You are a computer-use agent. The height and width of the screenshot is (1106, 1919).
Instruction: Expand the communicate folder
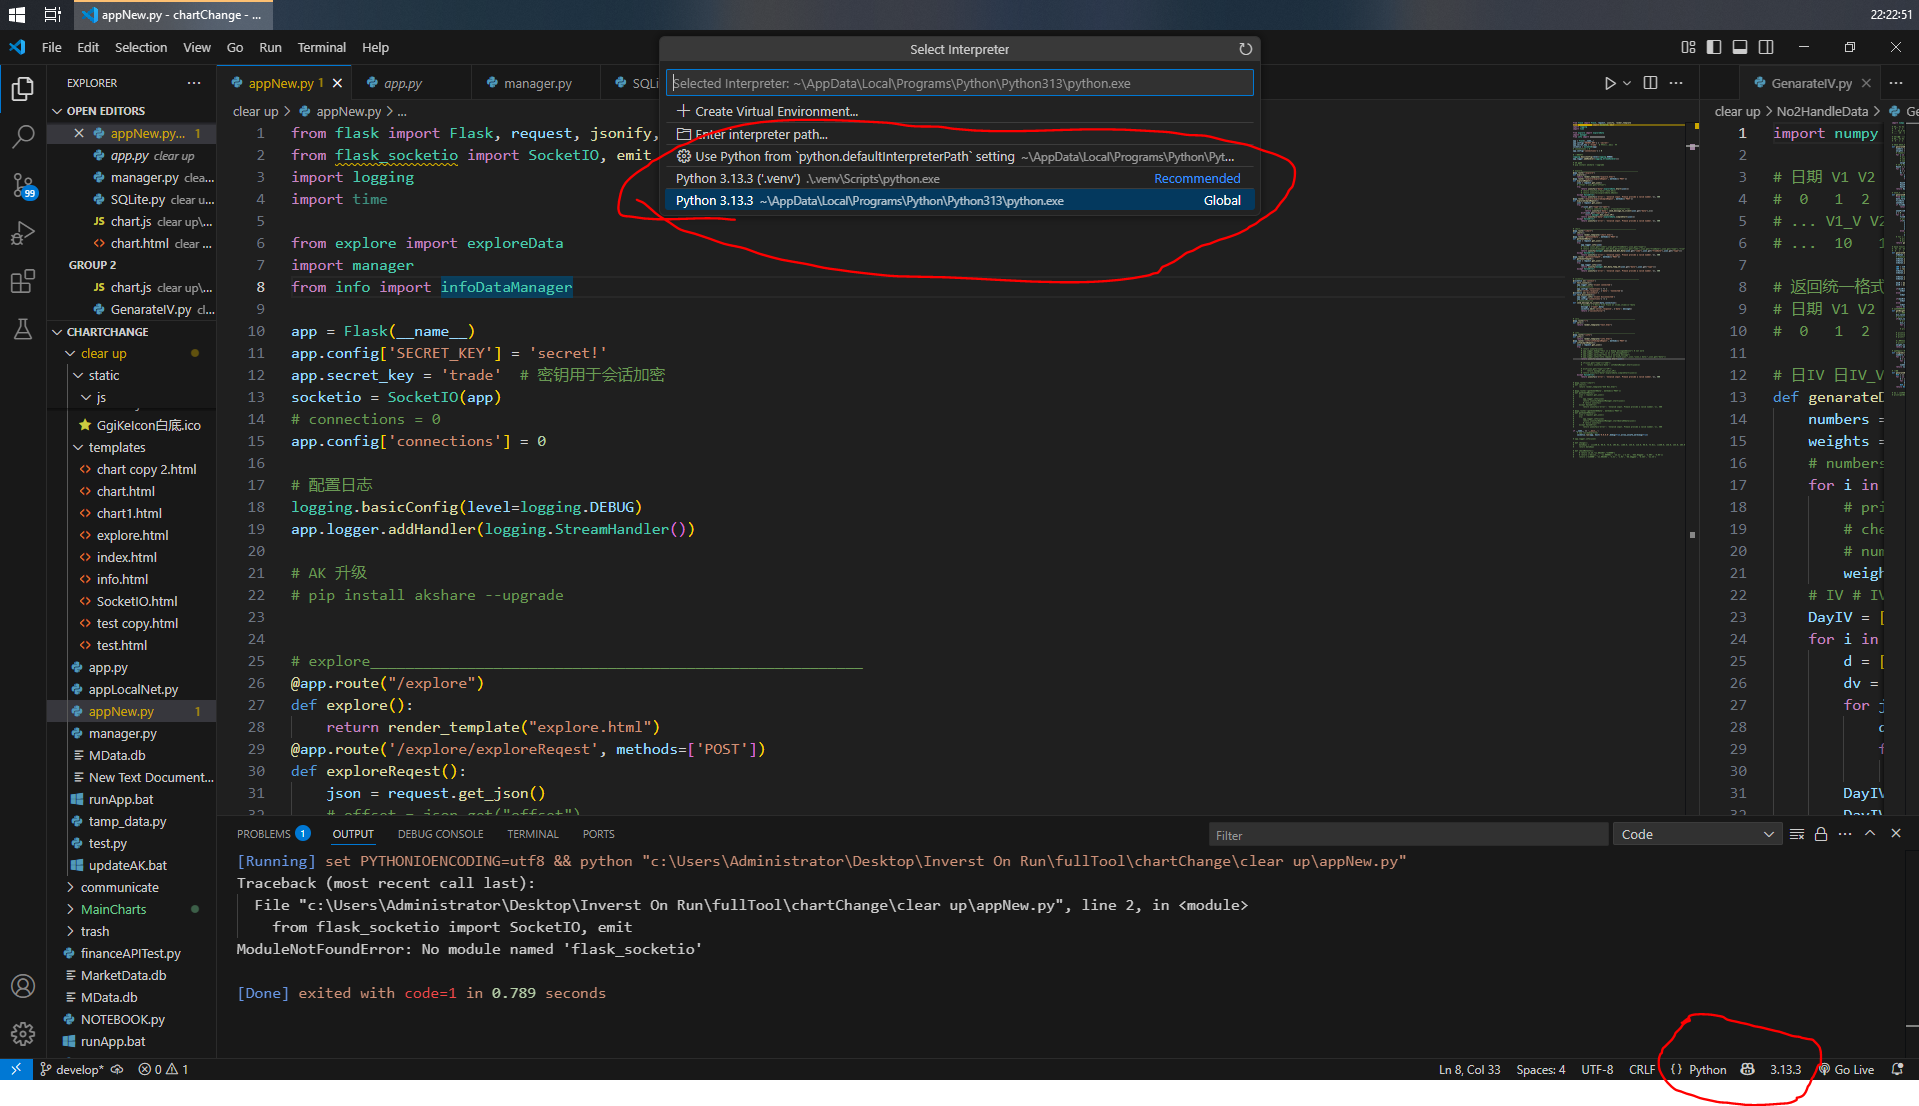[x=119, y=888]
